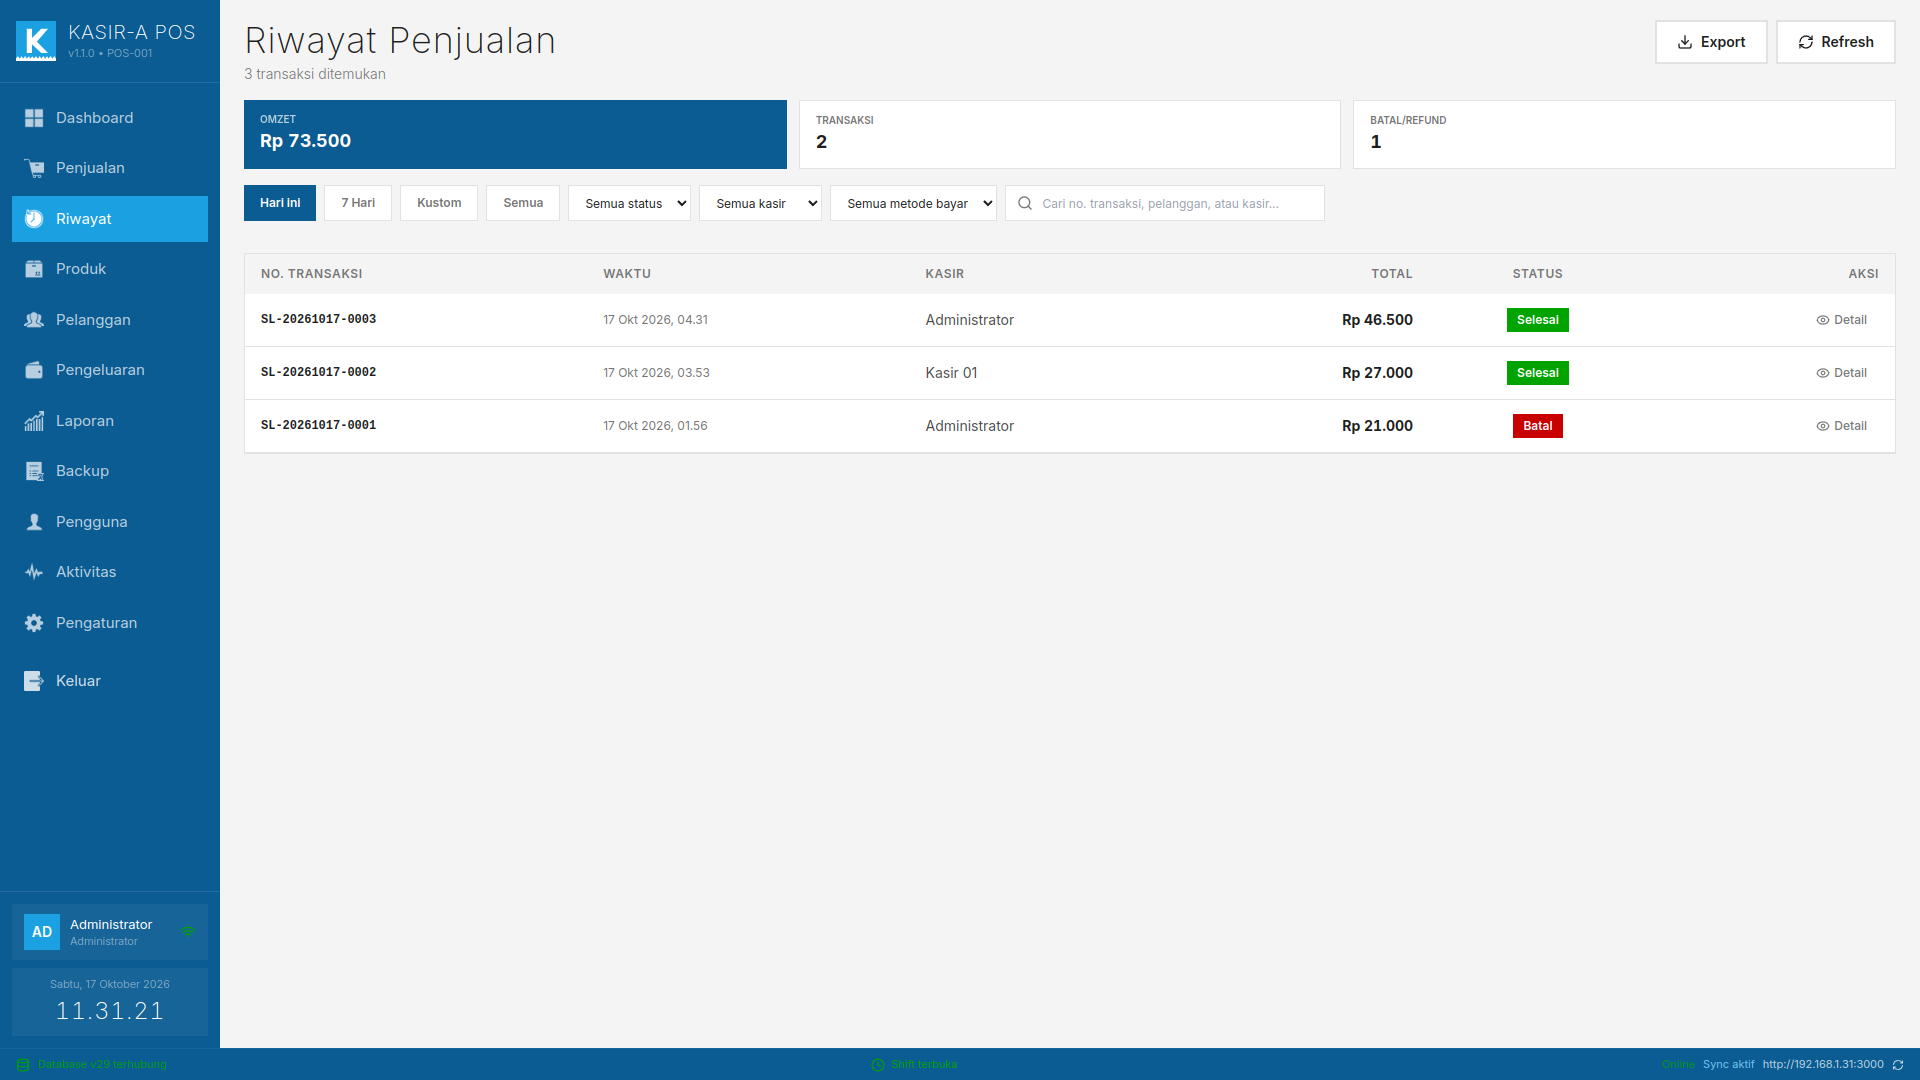Click the BATAL/REFUND summary card
Screen dimensions: 1920x1080
click(x=1624, y=134)
